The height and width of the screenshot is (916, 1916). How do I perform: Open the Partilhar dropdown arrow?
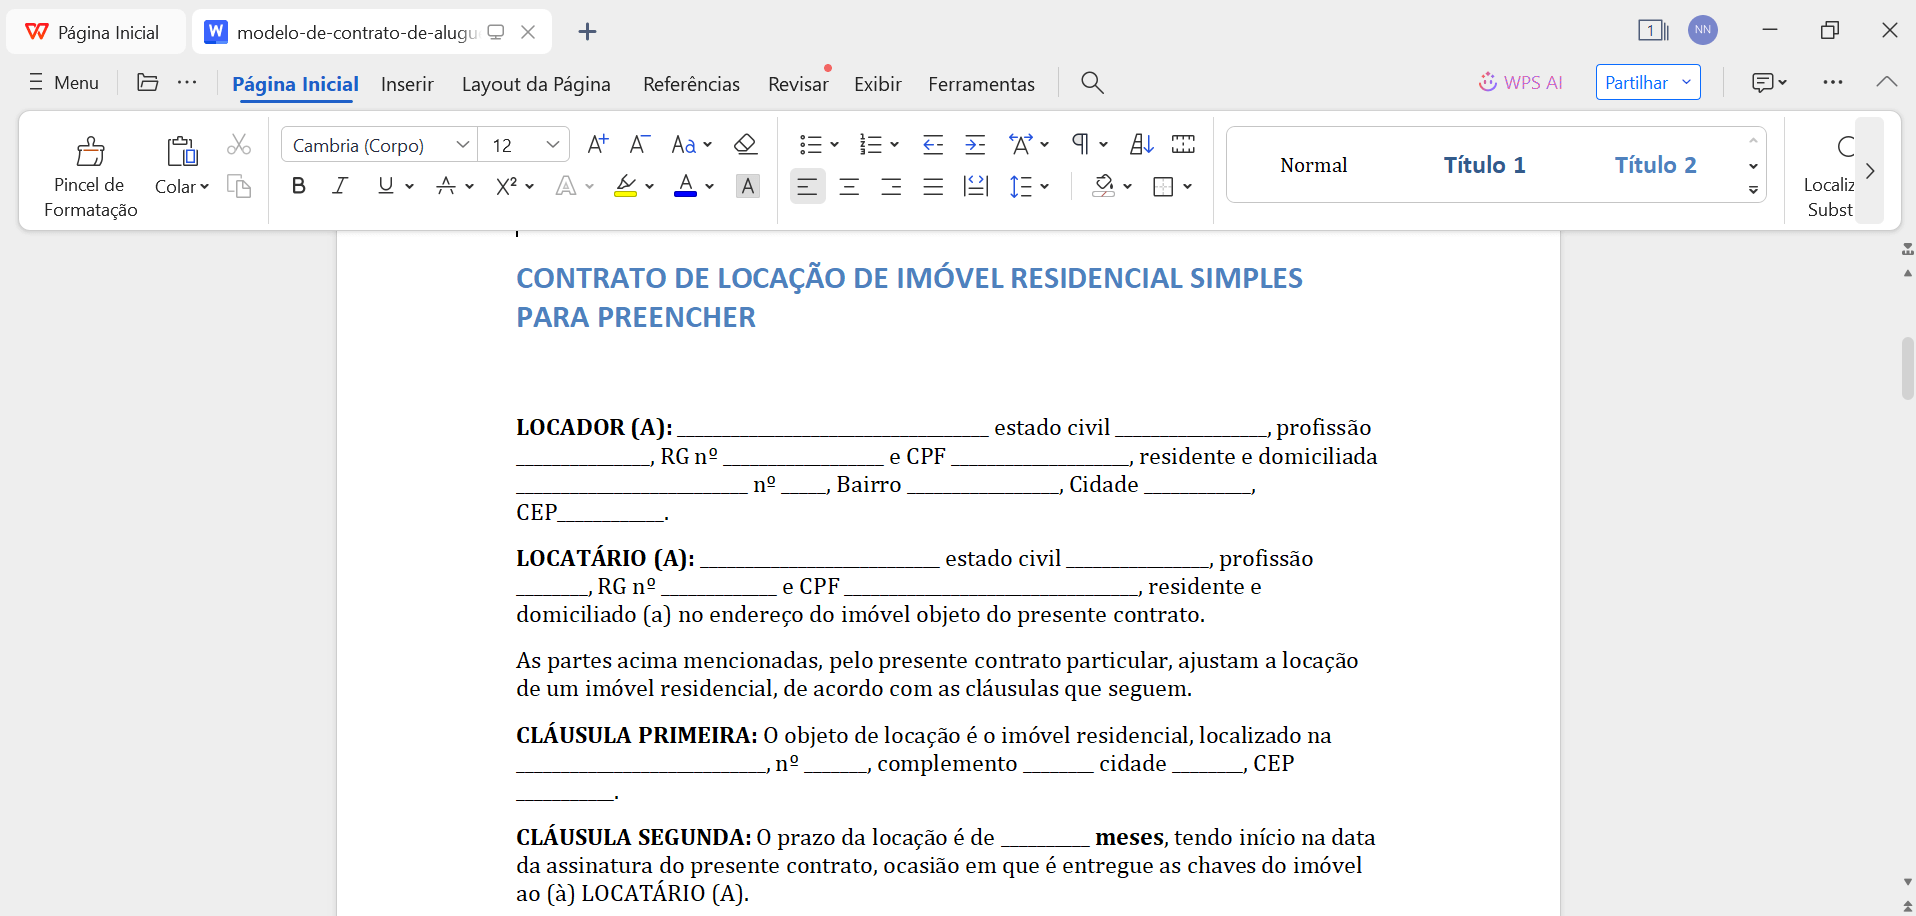click(x=1686, y=82)
